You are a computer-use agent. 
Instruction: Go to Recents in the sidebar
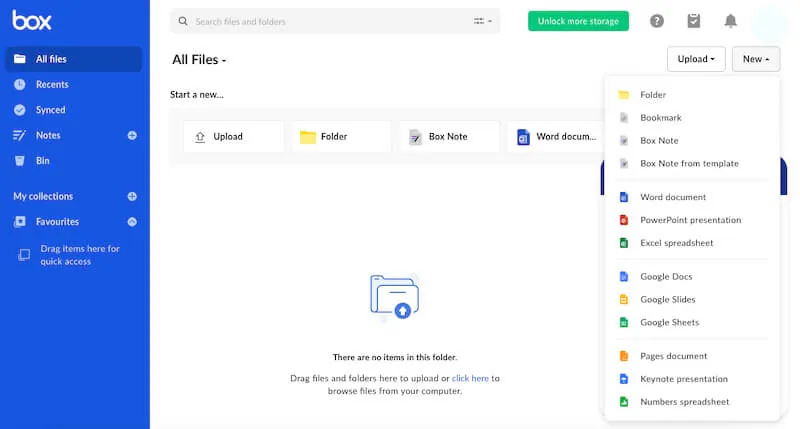tap(52, 85)
